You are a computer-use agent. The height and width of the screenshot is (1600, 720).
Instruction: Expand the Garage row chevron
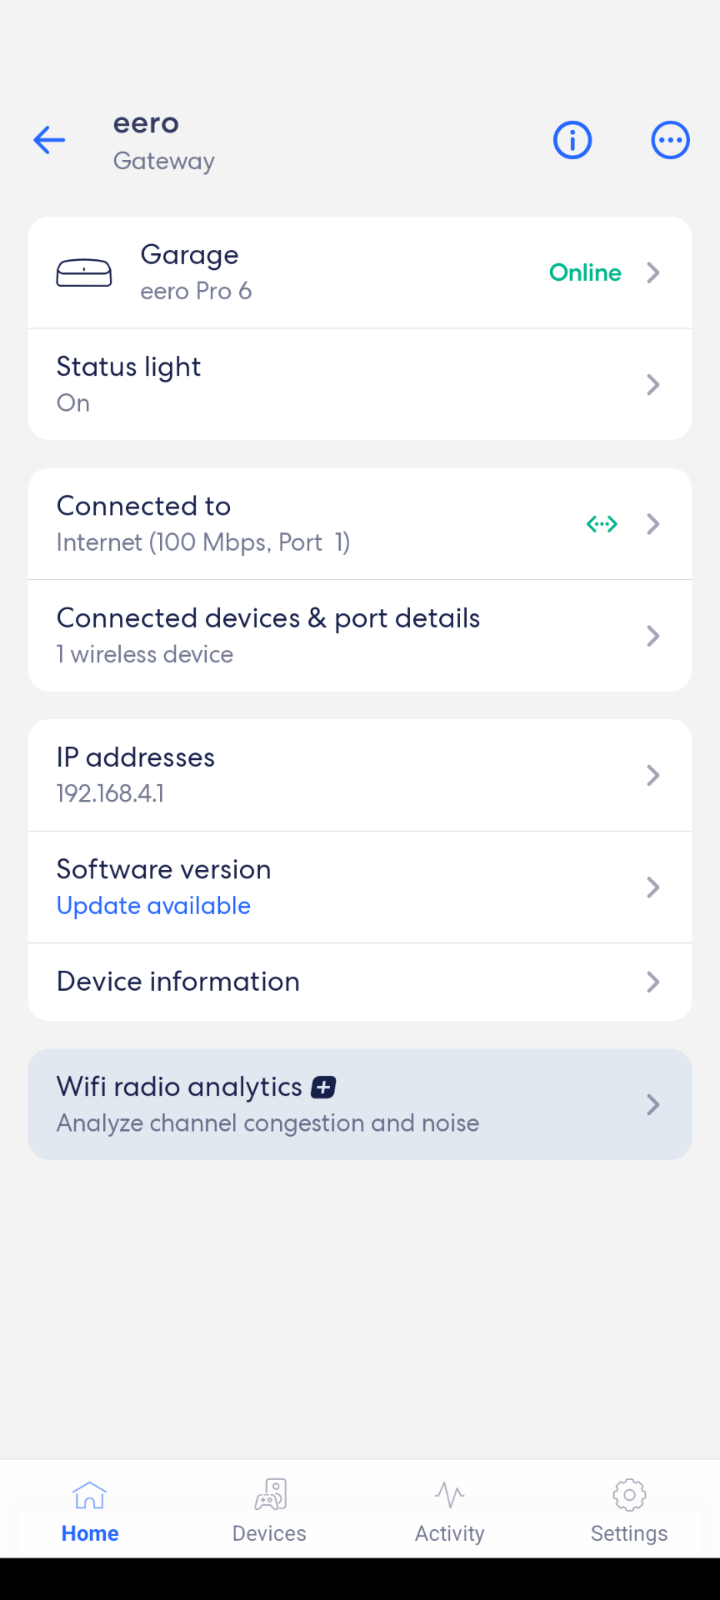(653, 273)
